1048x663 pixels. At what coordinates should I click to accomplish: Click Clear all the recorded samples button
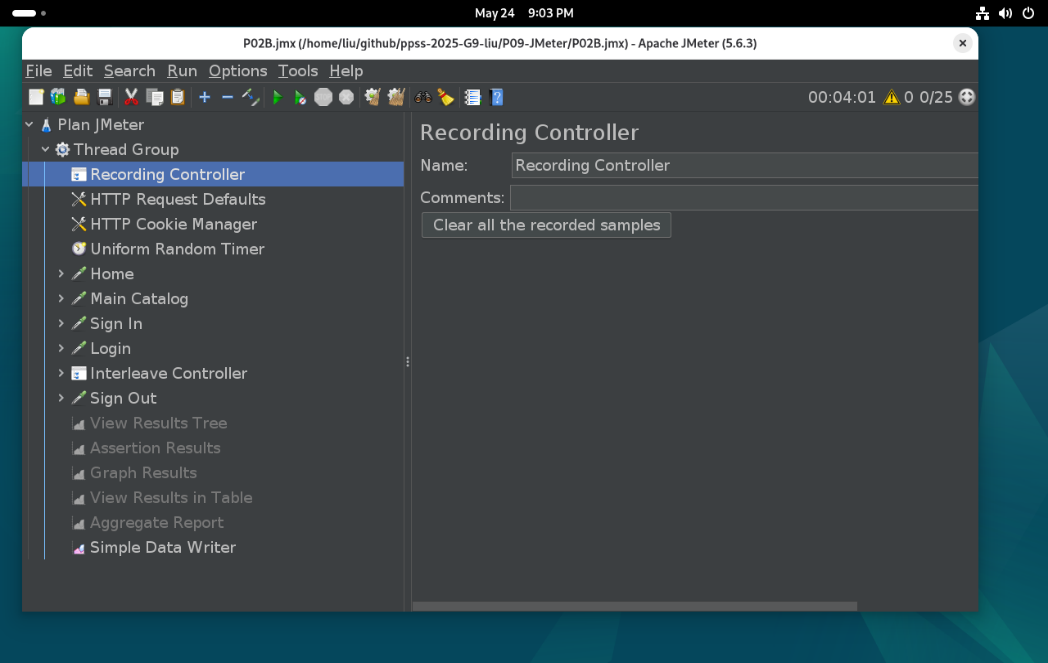(x=546, y=225)
